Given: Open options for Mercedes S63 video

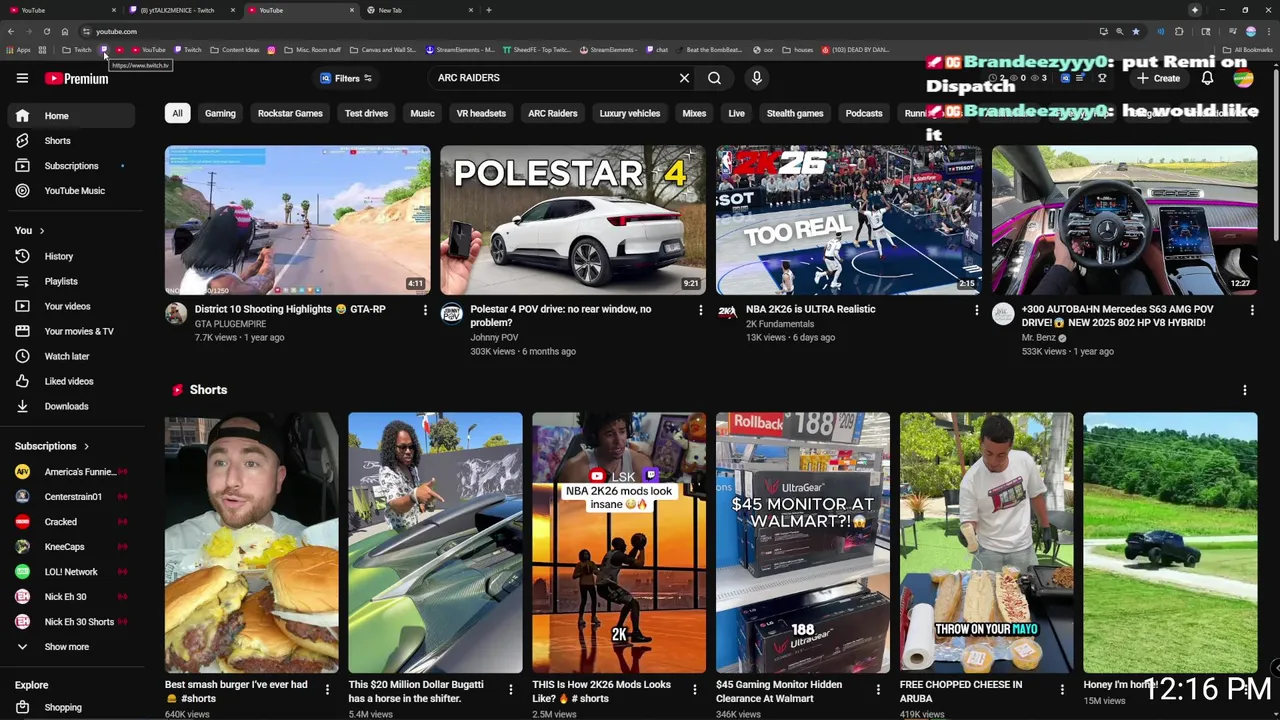Looking at the screenshot, I should click(x=1251, y=311).
